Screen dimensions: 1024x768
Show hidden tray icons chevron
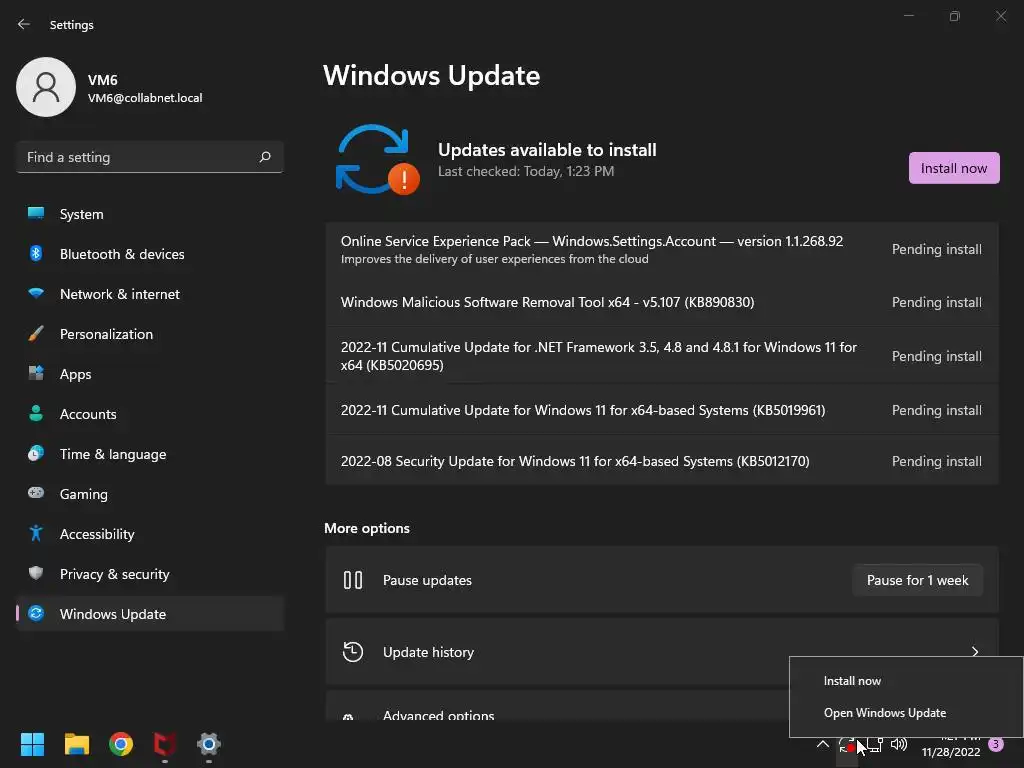[823, 744]
